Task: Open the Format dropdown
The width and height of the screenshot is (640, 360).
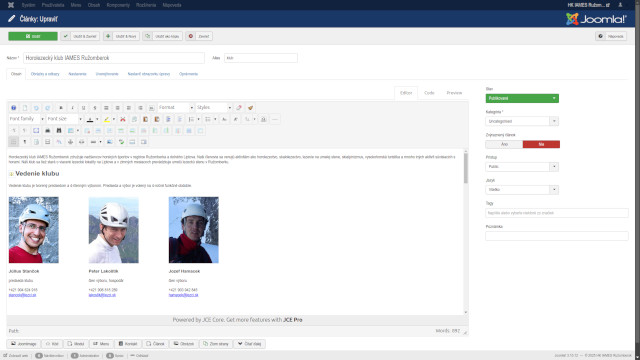Action: point(176,108)
